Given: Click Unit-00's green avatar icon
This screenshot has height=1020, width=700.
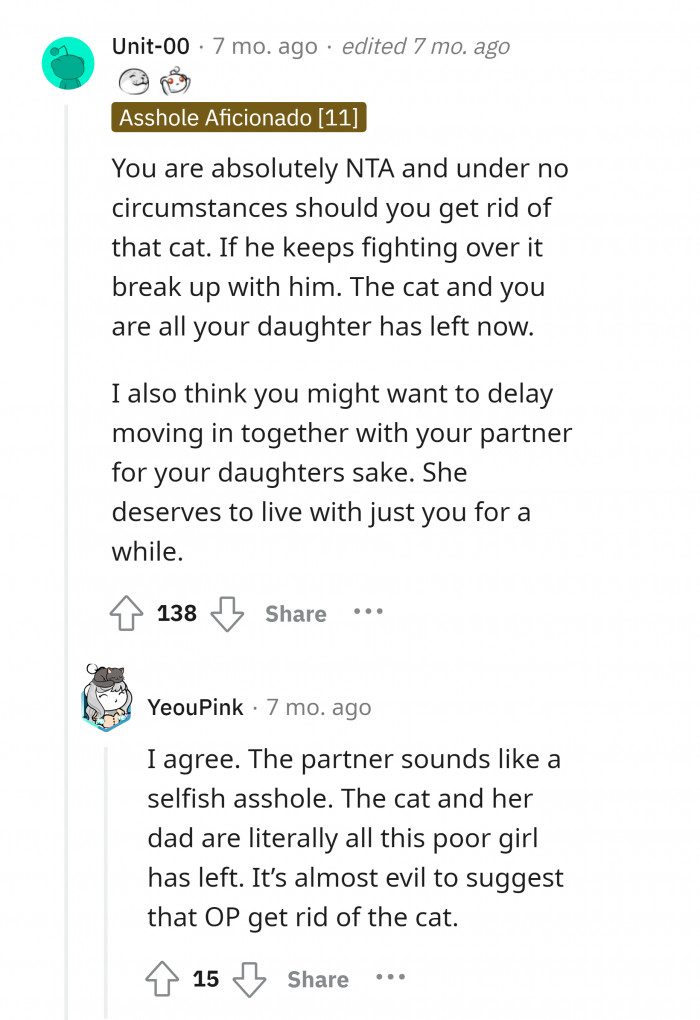Looking at the screenshot, I should (x=68, y=64).
